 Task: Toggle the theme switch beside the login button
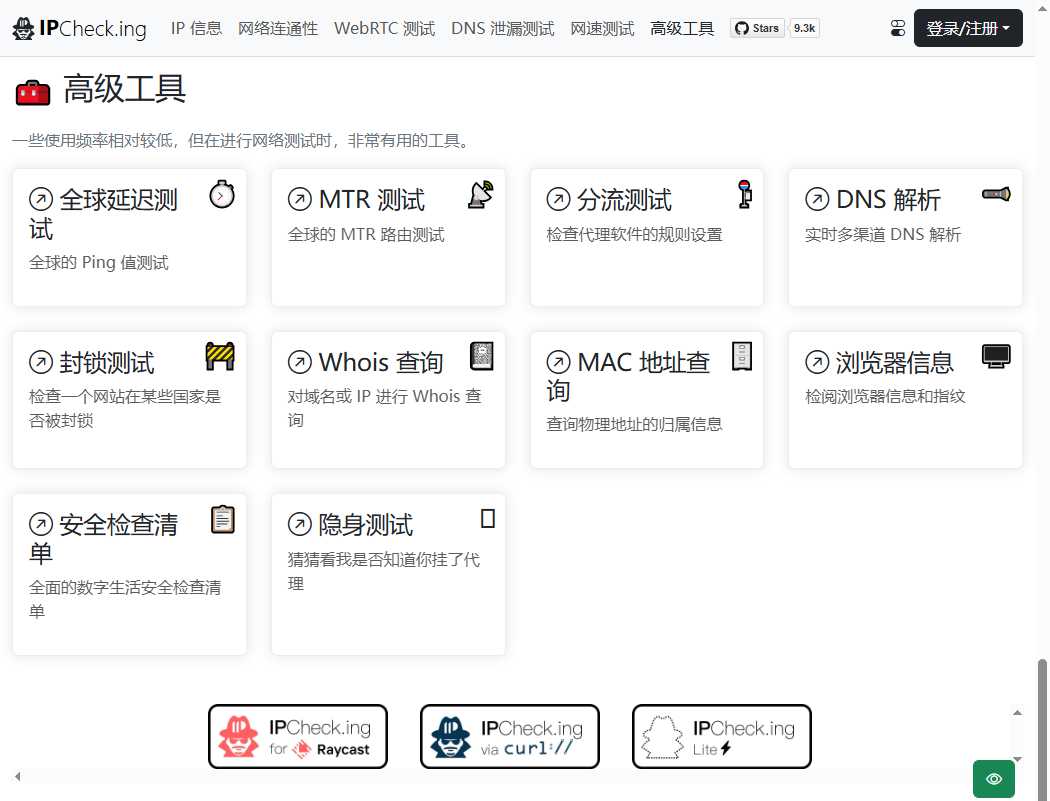pos(897,28)
